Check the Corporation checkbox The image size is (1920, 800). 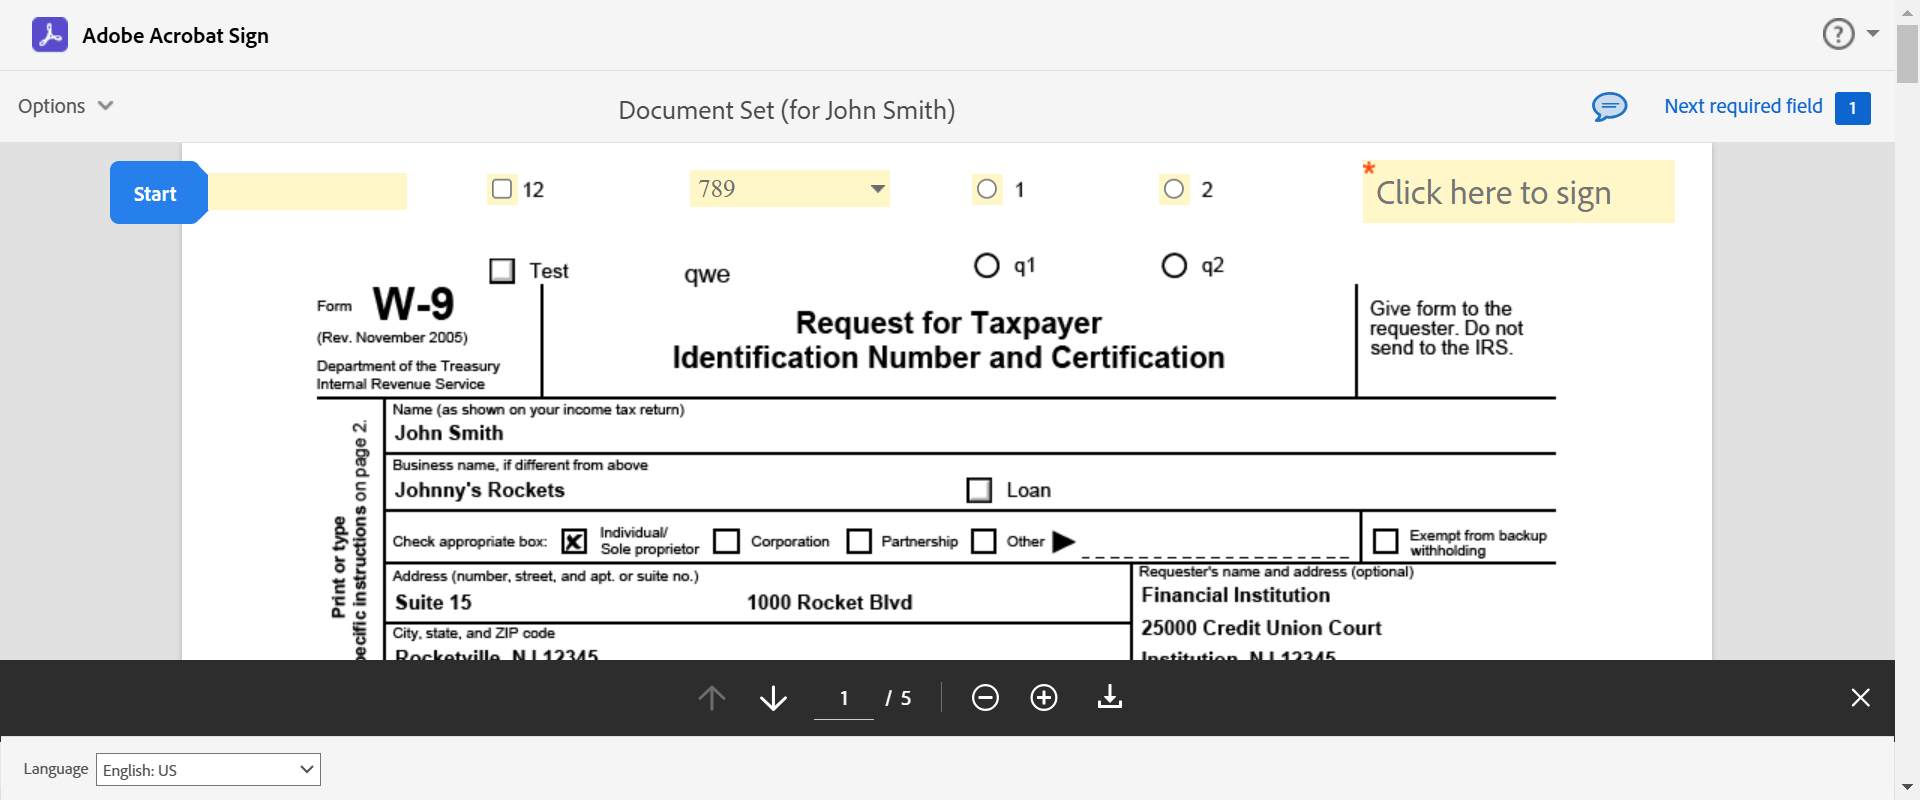(x=727, y=541)
